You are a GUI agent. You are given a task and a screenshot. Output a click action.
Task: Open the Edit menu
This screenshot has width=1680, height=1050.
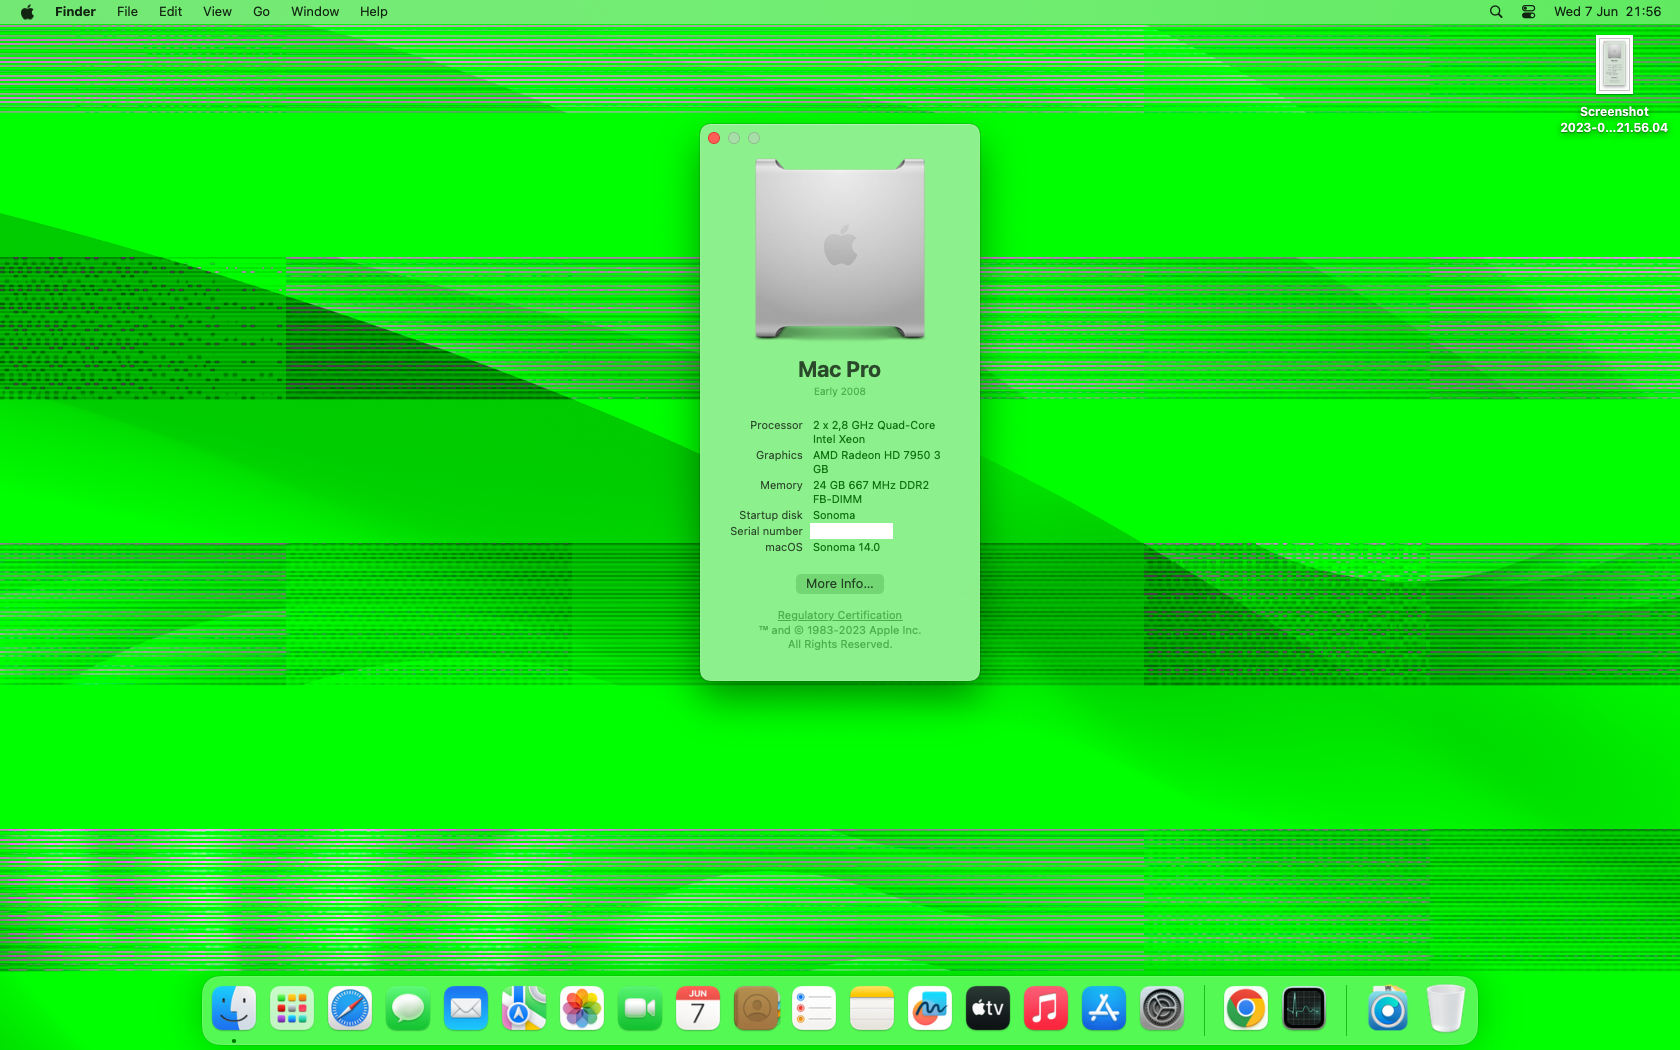tap(170, 12)
